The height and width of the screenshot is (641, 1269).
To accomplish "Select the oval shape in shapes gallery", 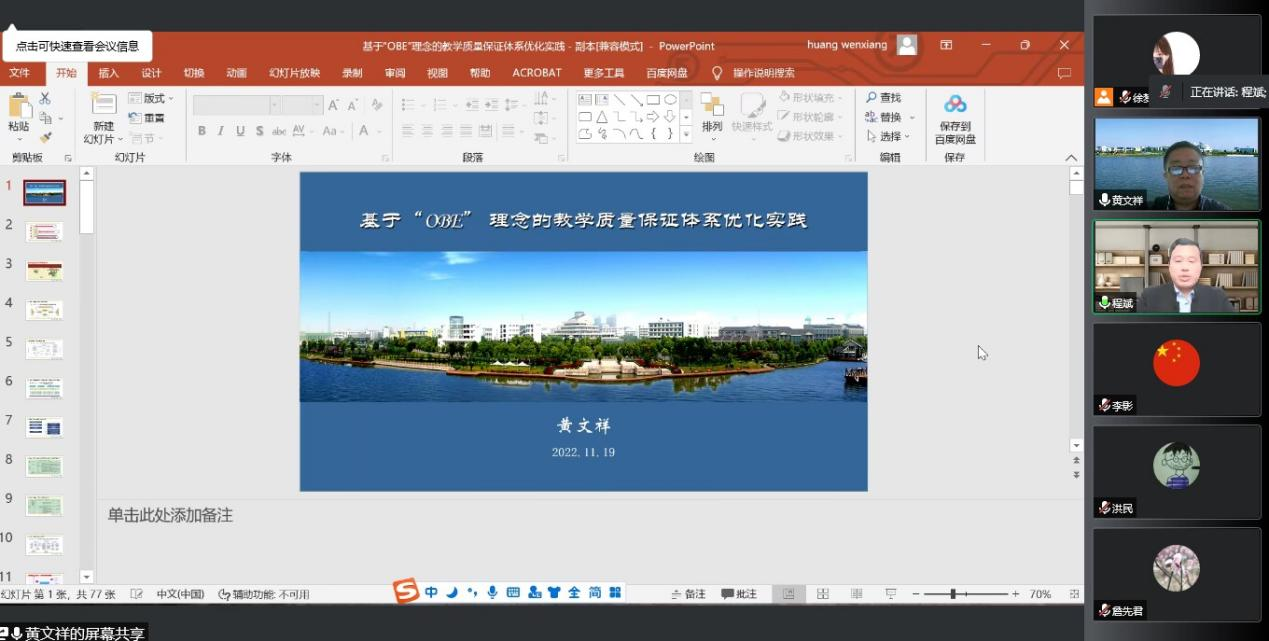I will tap(670, 99).
